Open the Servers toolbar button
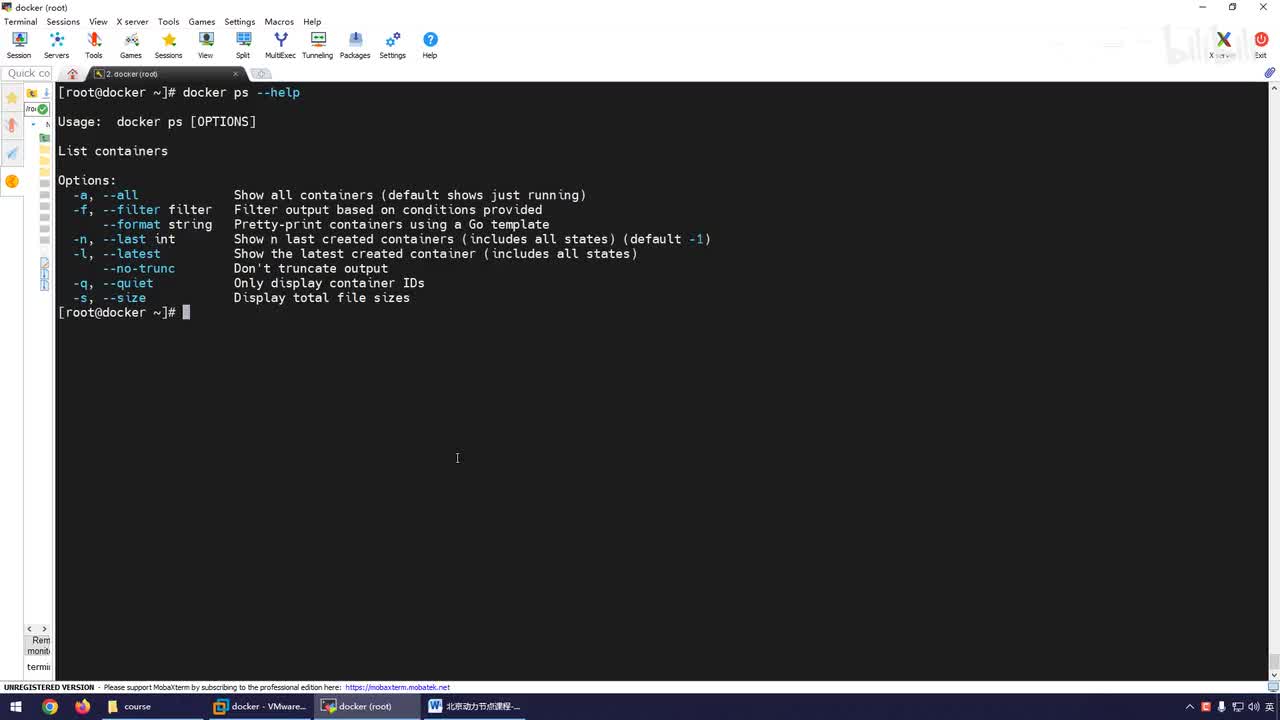 coord(57,45)
